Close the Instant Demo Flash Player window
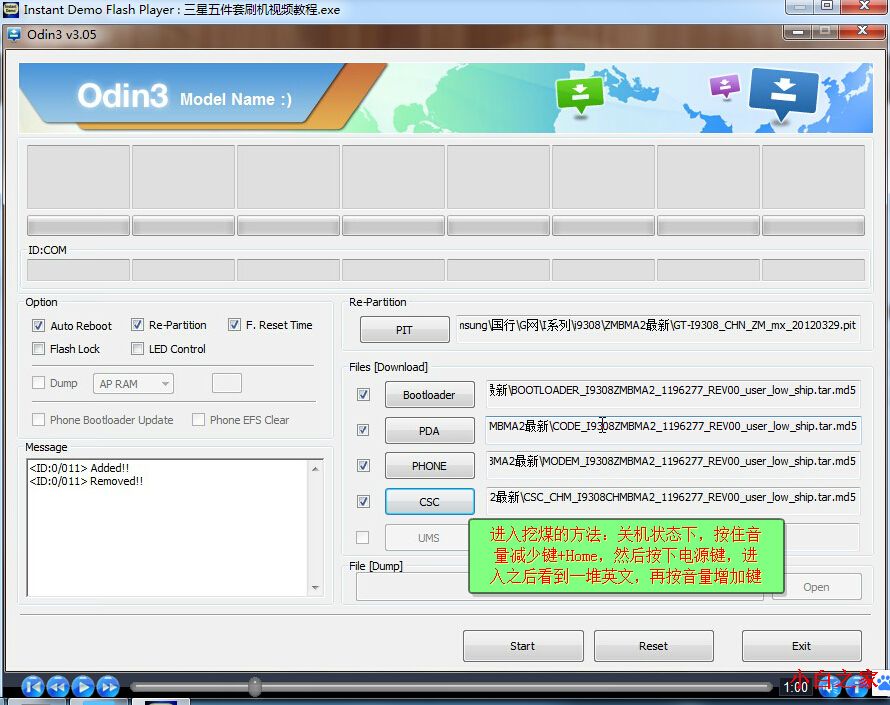This screenshot has height=705, width=890. pos(864,6)
